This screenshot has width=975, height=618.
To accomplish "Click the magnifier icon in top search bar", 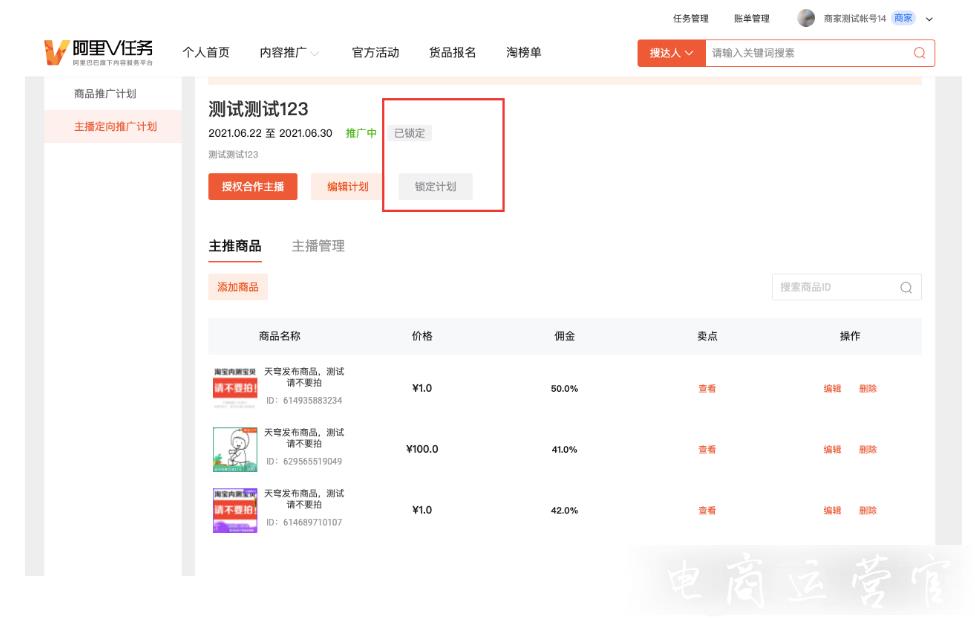I will click(918, 53).
